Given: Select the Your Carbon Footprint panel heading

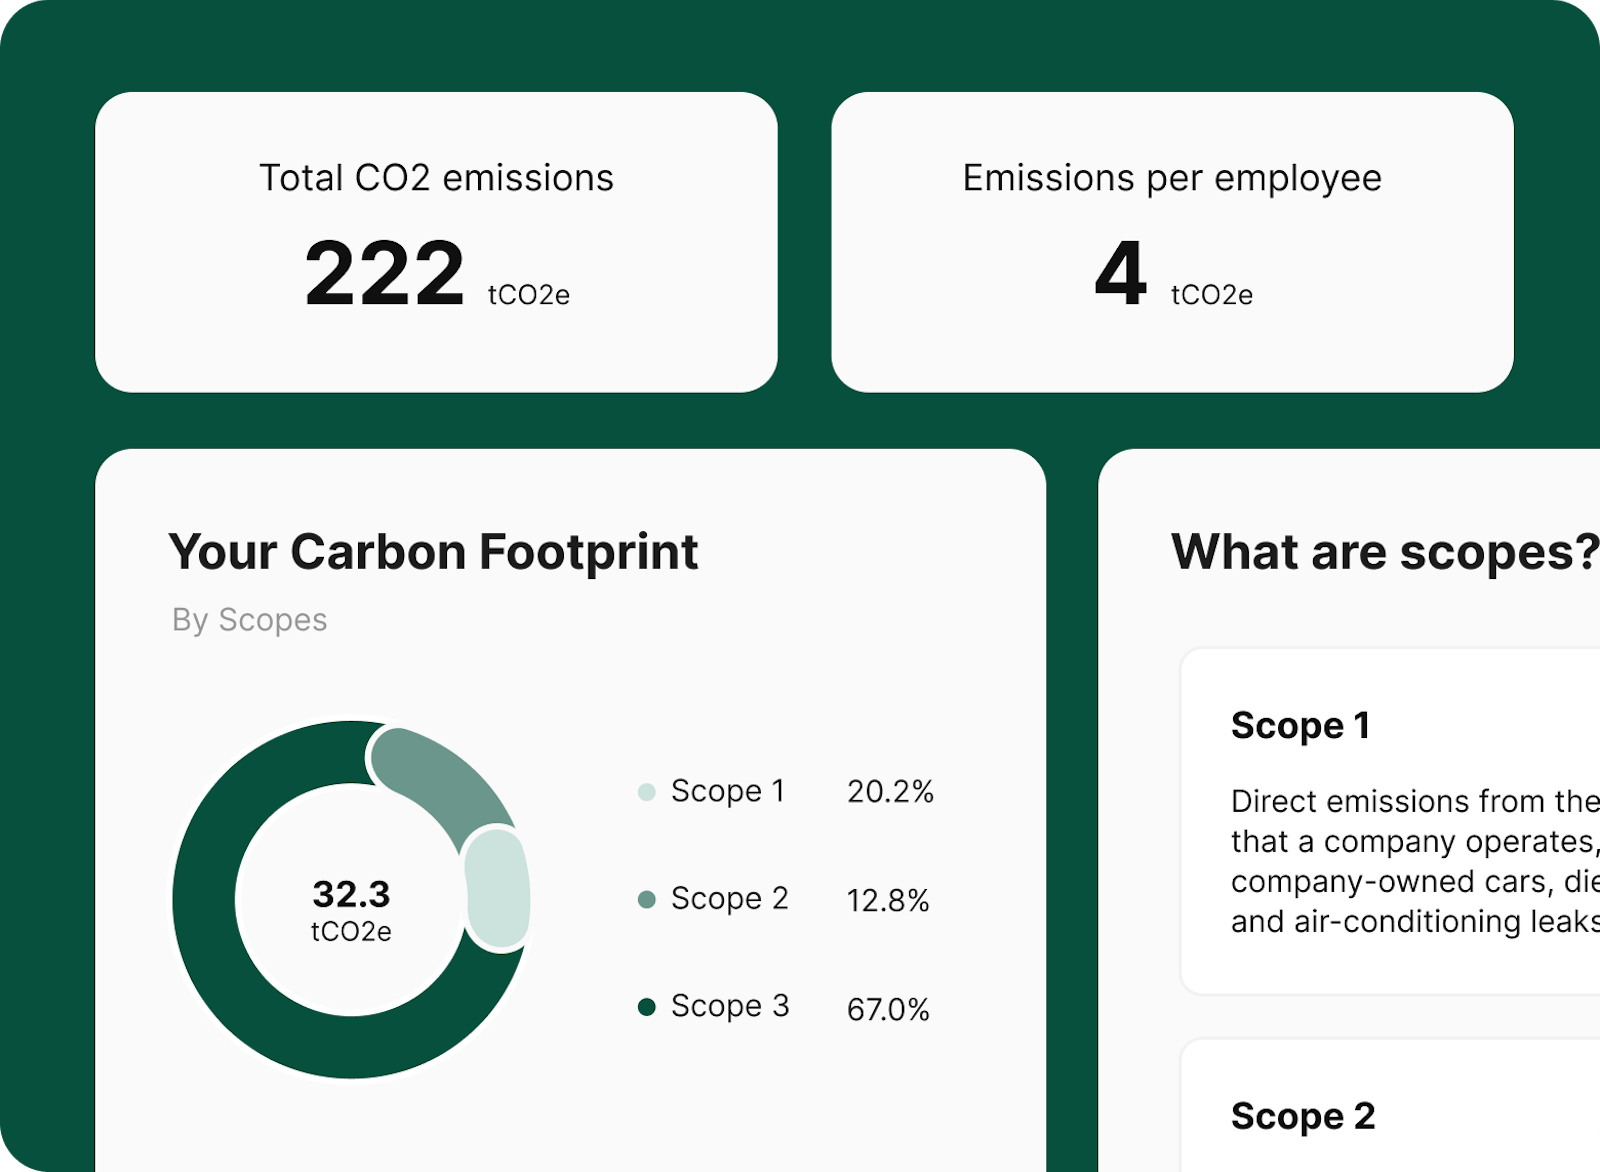Looking at the screenshot, I should pyautogui.click(x=434, y=551).
